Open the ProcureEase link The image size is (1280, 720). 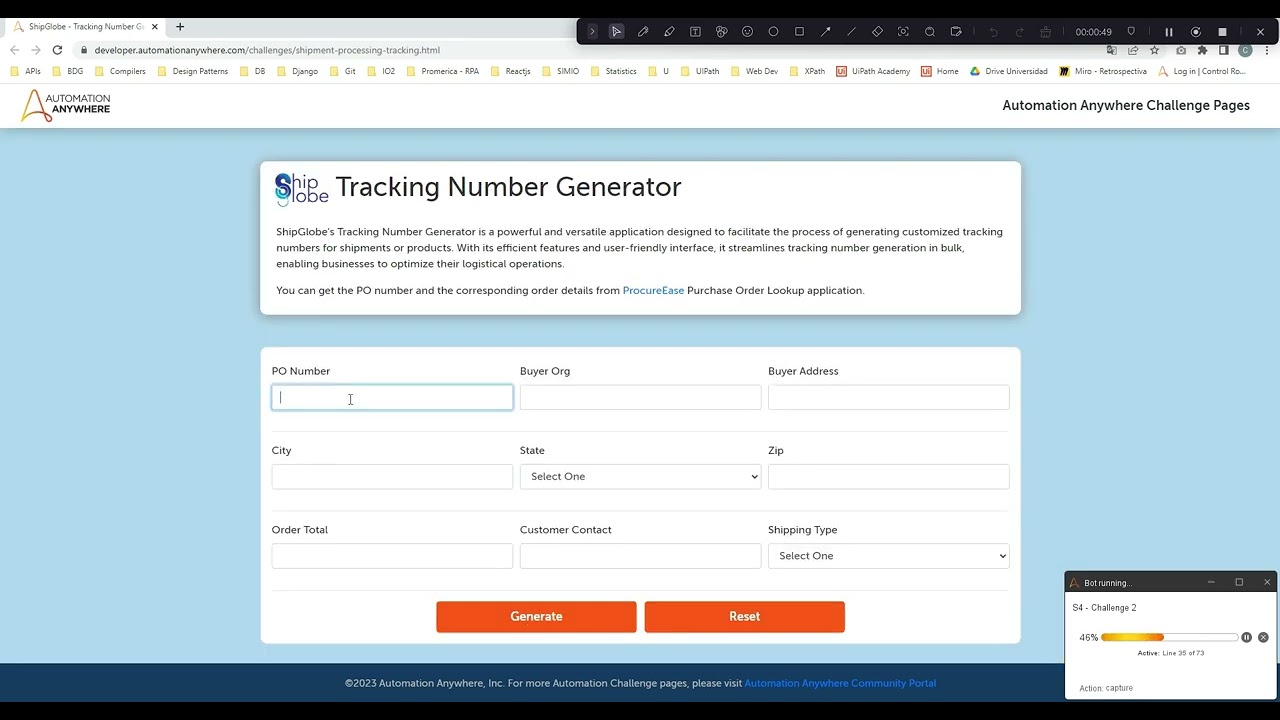(x=653, y=290)
